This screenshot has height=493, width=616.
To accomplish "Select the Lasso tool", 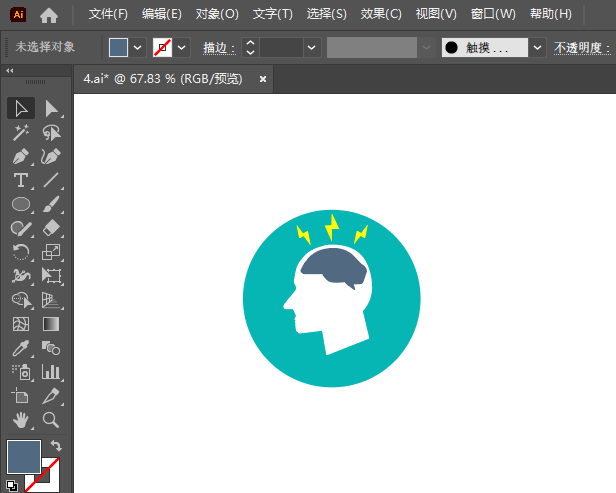I will point(51,132).
